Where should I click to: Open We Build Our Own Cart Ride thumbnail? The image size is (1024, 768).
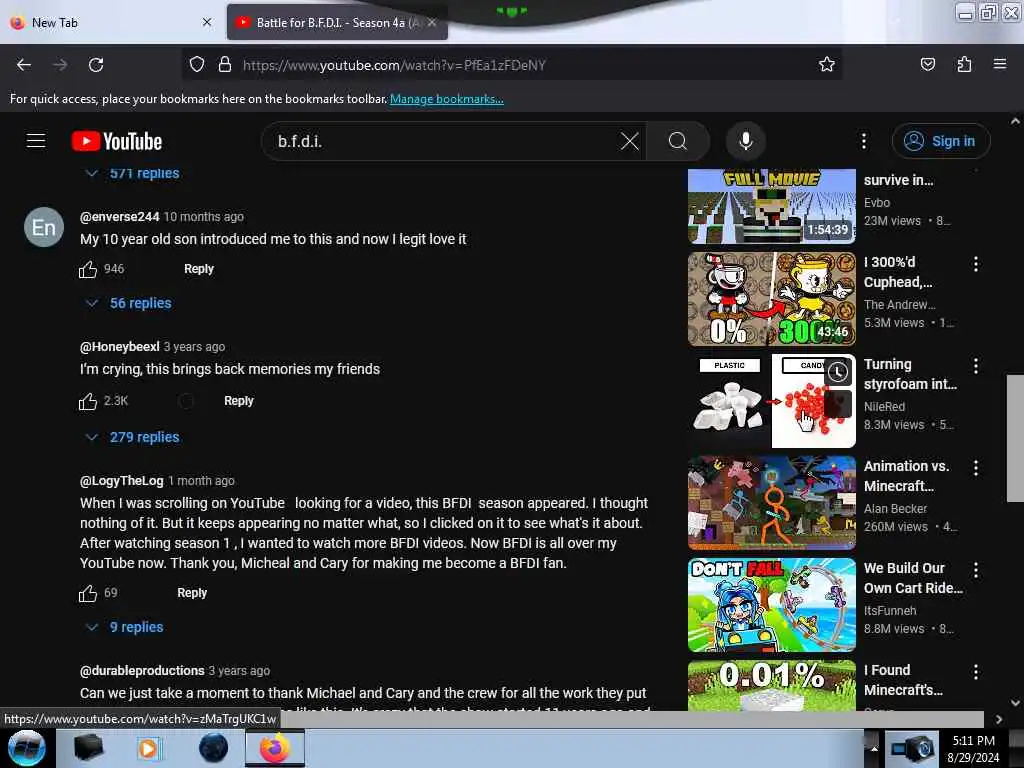point(772,605)
